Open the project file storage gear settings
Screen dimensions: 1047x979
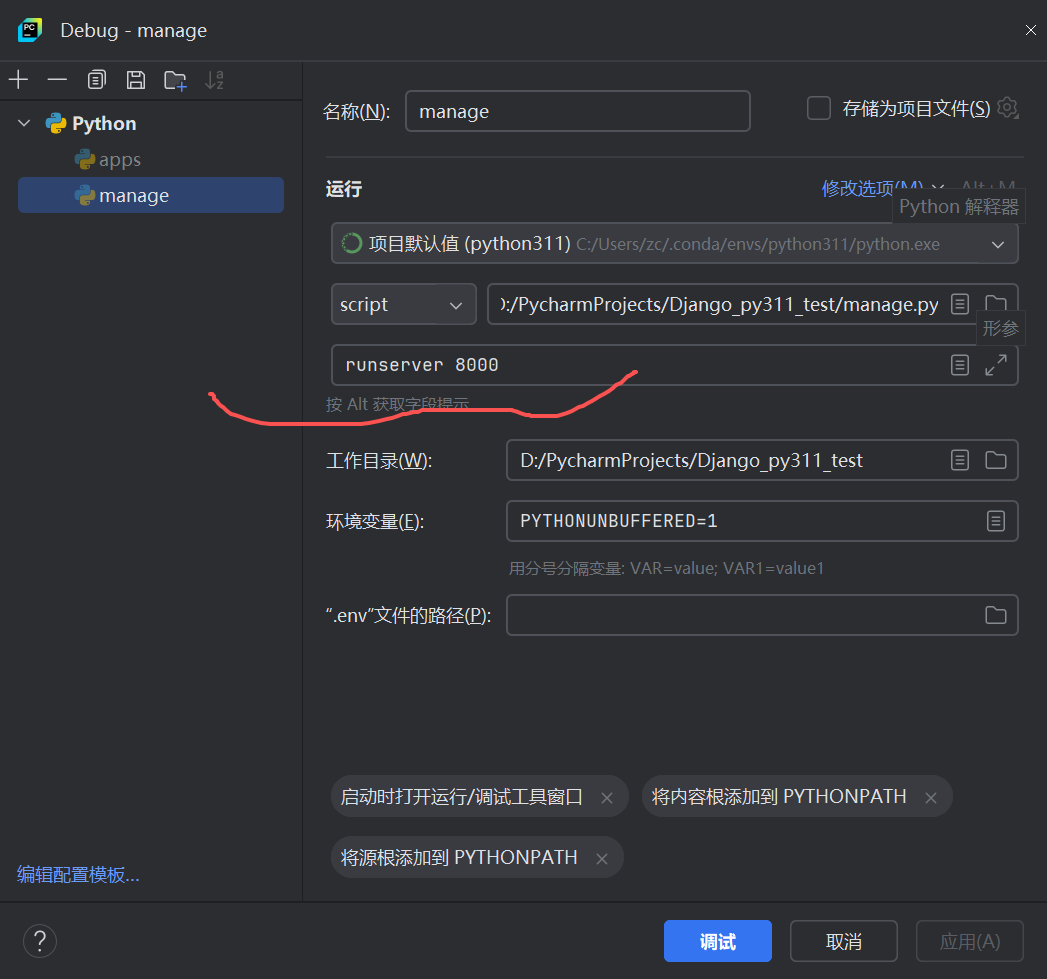pos(1008,108)
